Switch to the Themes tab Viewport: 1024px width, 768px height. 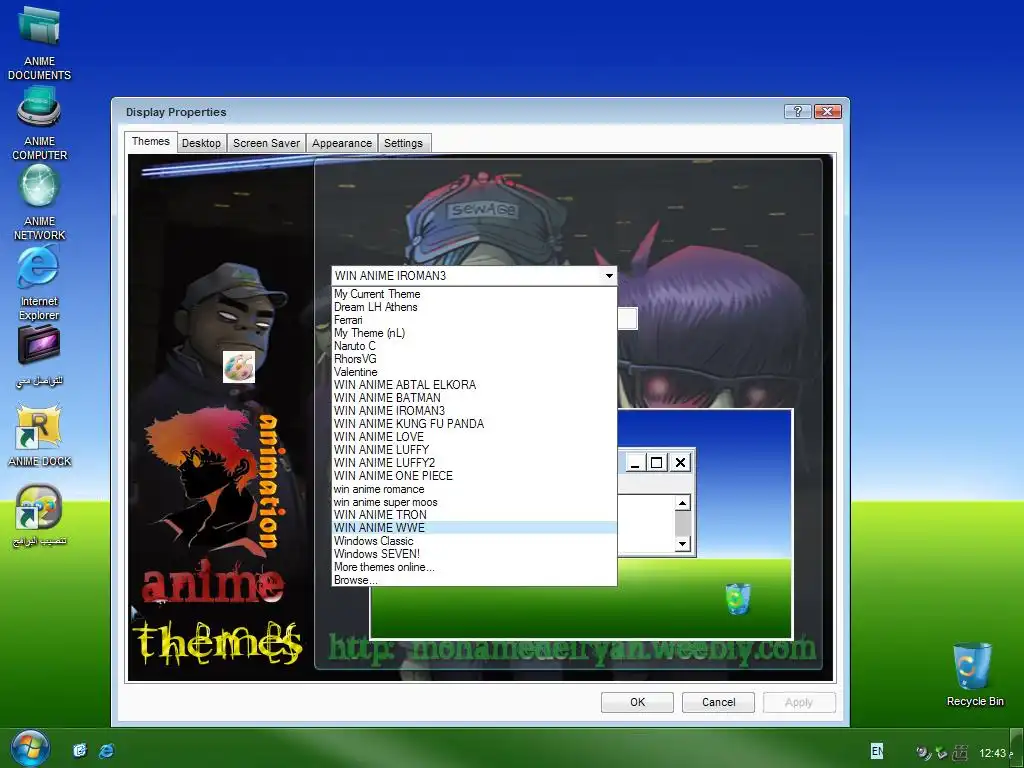(x=151, y=141)
